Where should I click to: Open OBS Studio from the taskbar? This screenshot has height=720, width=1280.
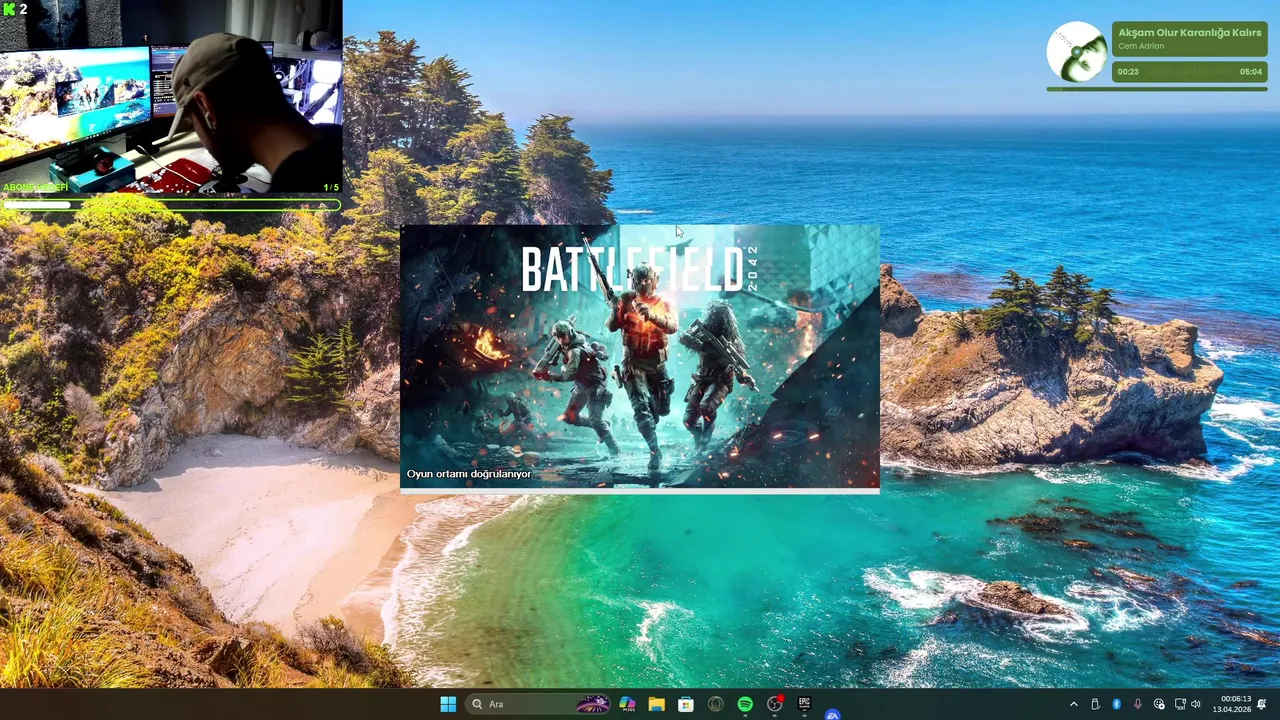click(x=774, y=704)
